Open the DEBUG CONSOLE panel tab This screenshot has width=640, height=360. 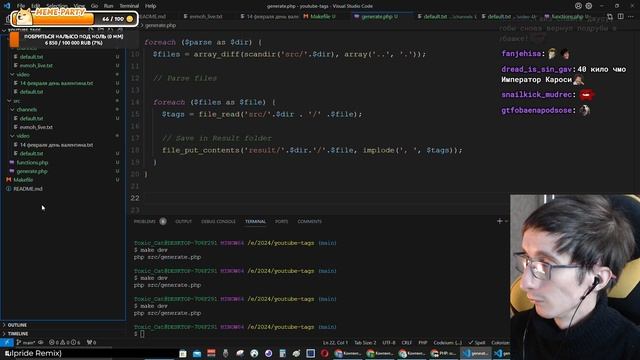[x=218, y=221]
